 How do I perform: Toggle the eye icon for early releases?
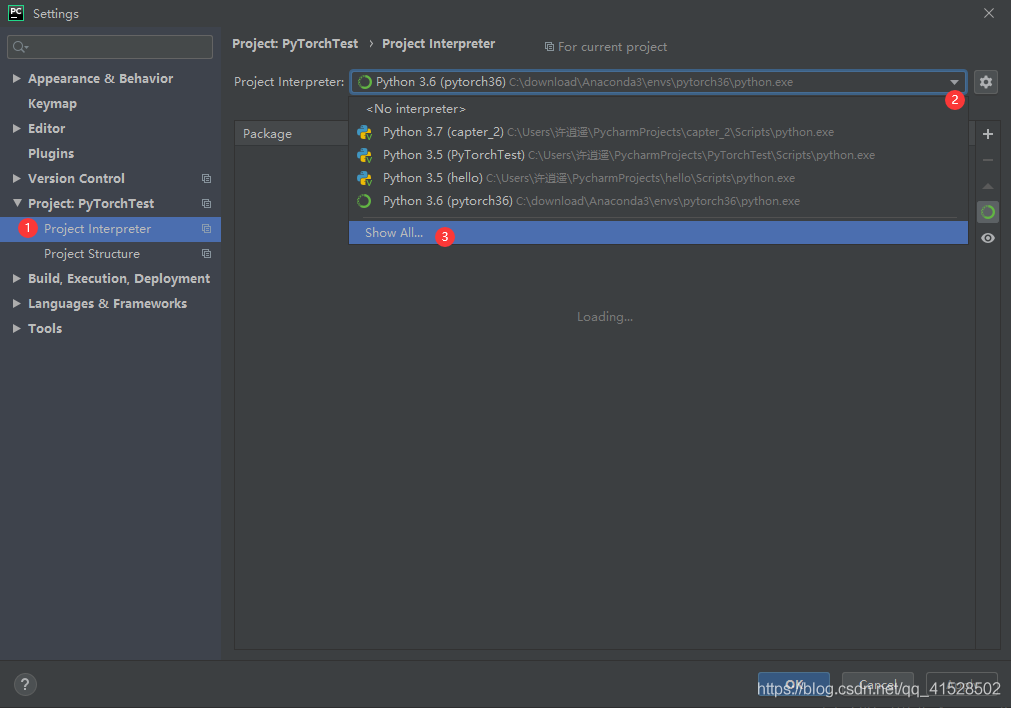coord(988,238)
